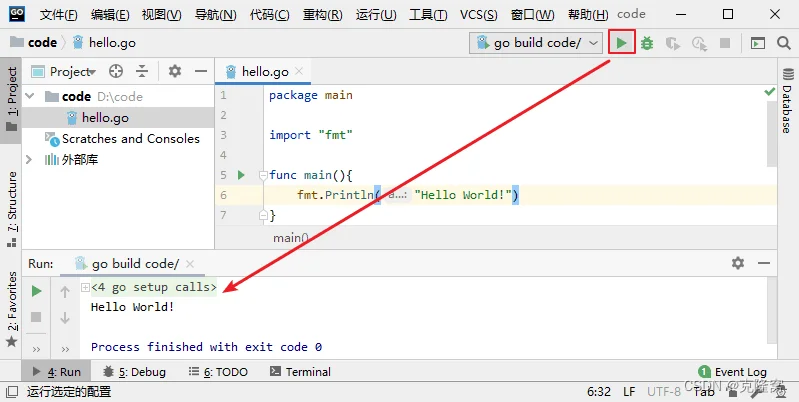Open Run panel settings gear
799x402 pixels.
(738, 263)
